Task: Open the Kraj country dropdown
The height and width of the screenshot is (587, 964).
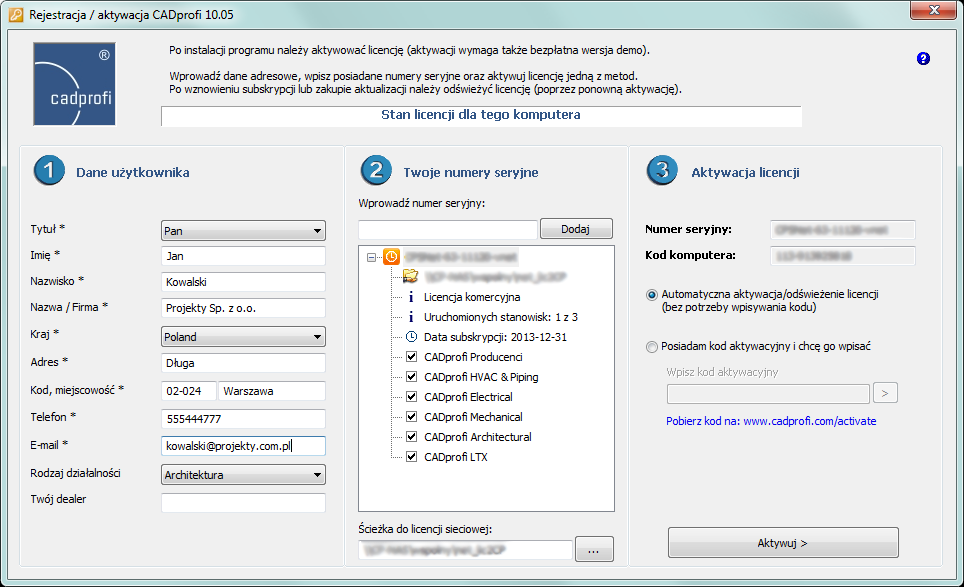Action: (243, 337)
